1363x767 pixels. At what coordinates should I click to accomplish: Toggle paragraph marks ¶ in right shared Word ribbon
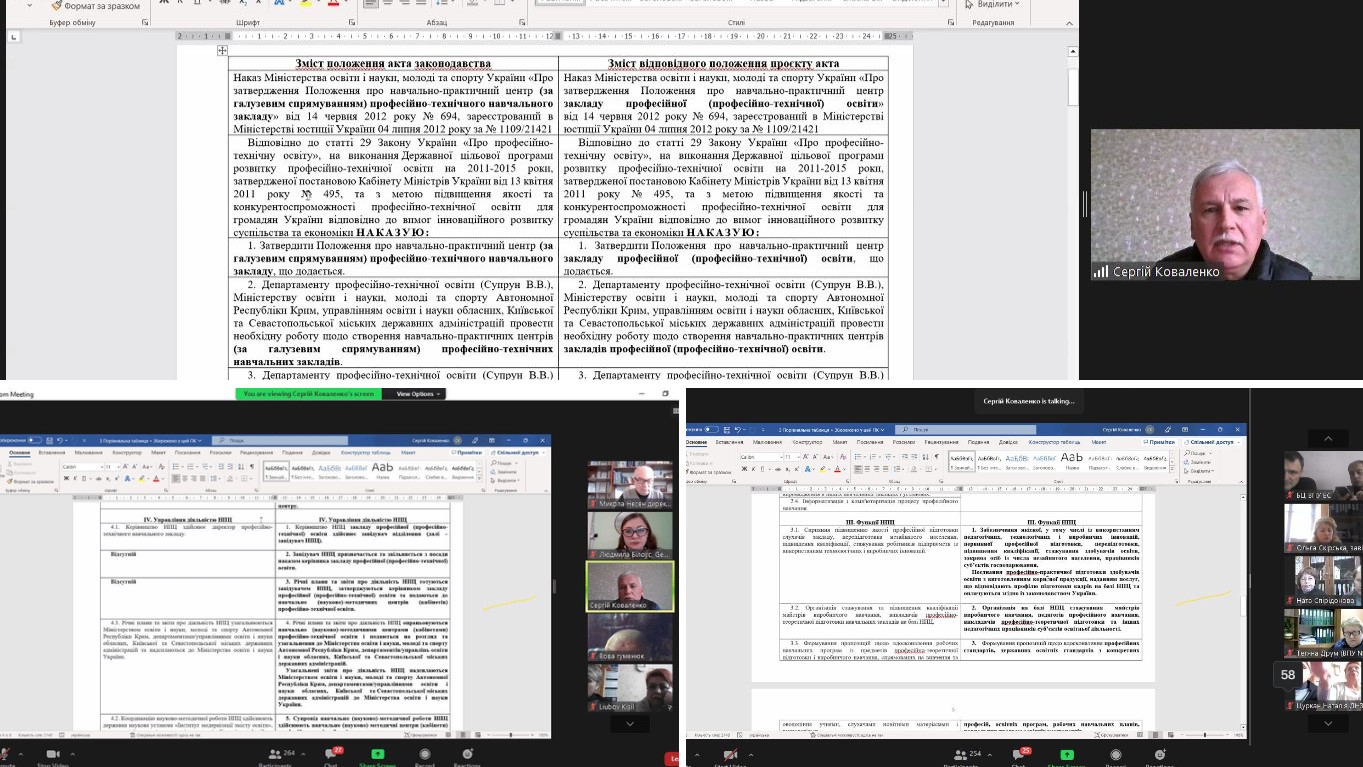(935, 457)
